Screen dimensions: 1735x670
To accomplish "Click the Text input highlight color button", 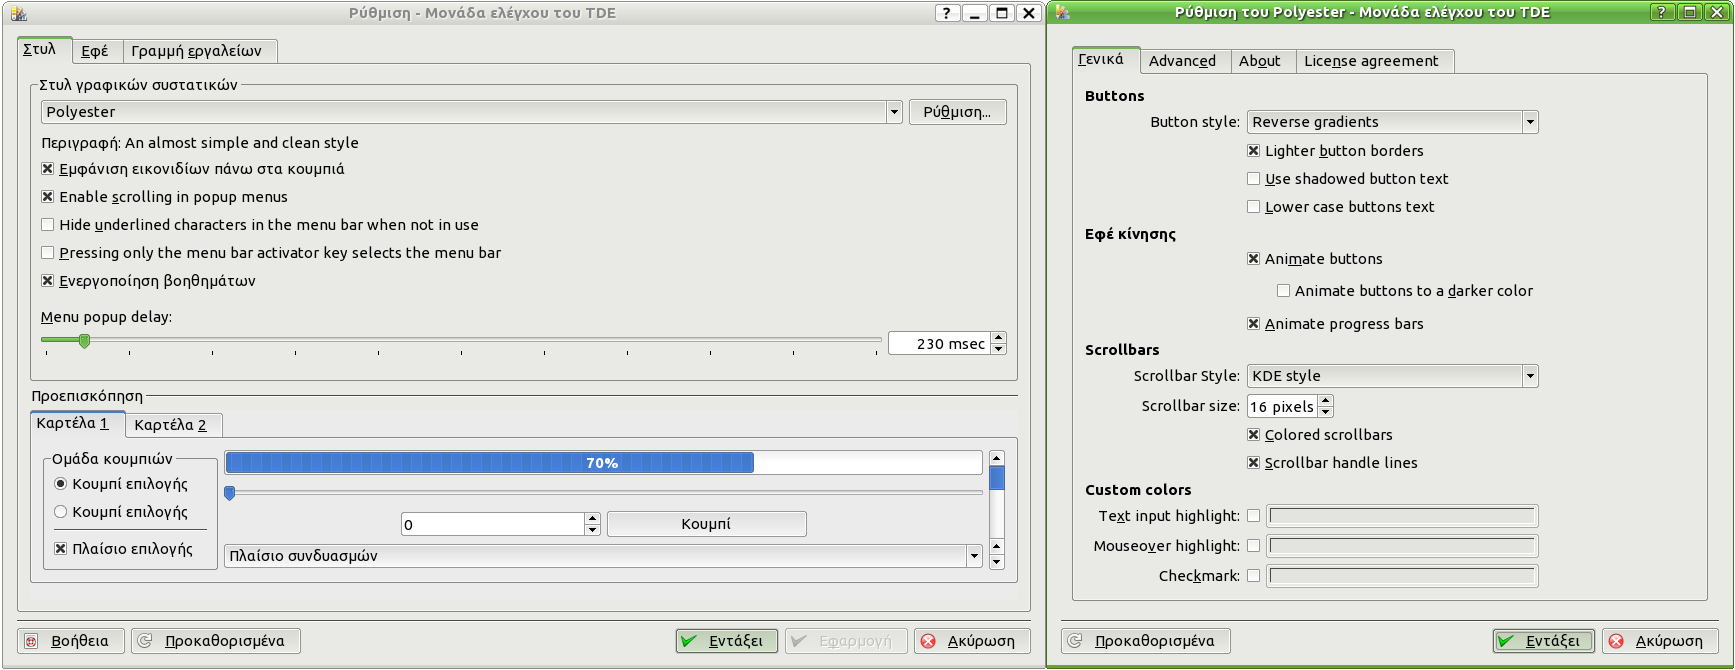I will click(x=1402, y=516).
